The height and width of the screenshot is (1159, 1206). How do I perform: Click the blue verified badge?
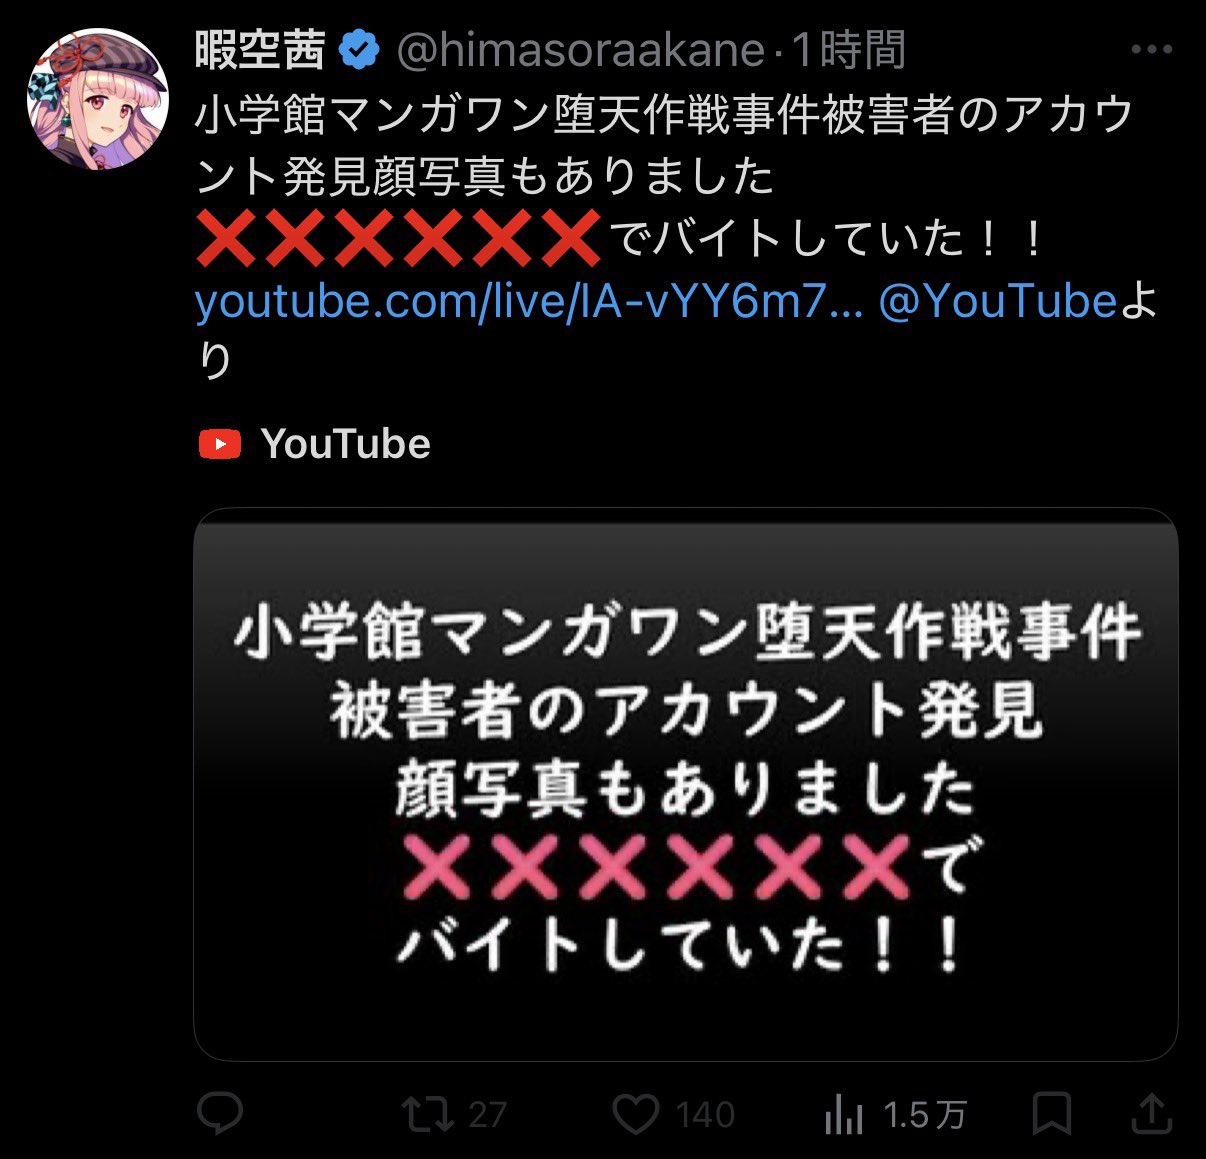coord(360,50)
